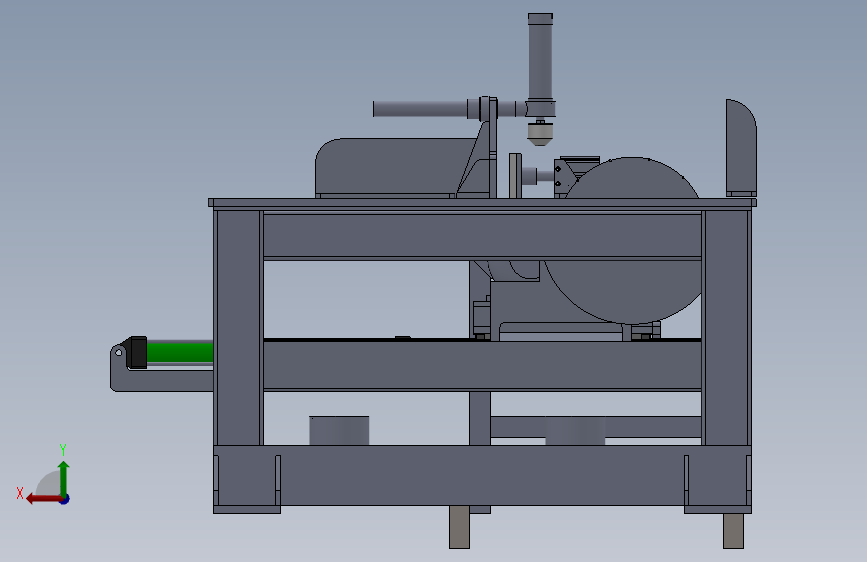Select the rounded motor cover on tabletop
Screen dimensions: 867x562
(394, 166)
